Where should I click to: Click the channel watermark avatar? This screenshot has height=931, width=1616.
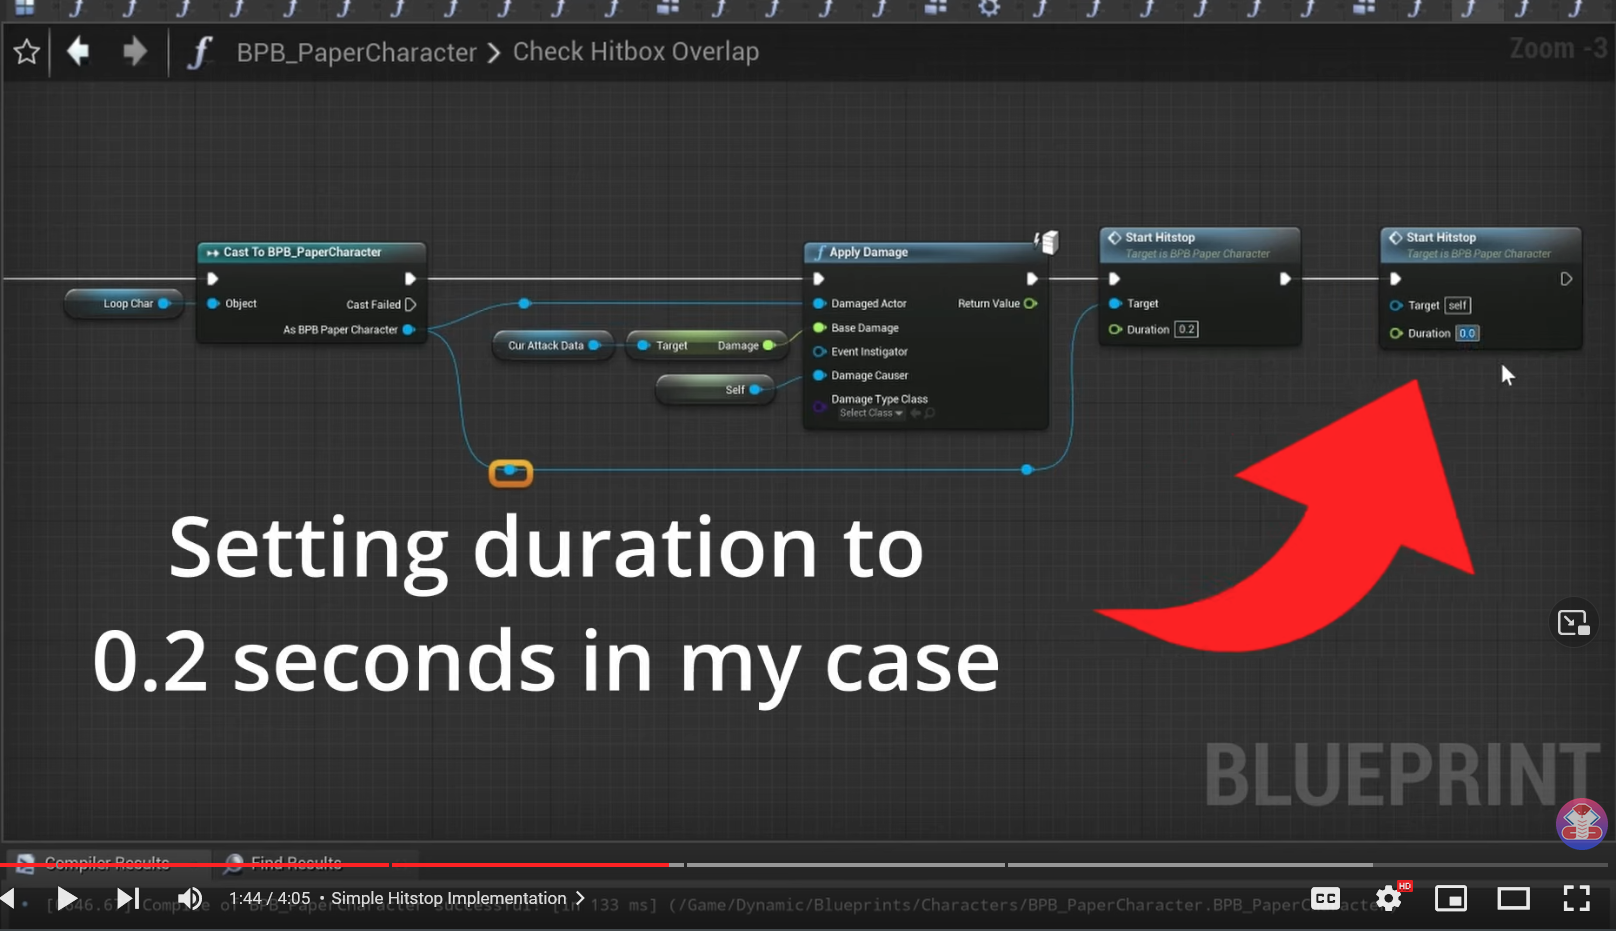tap(1582, 824)
